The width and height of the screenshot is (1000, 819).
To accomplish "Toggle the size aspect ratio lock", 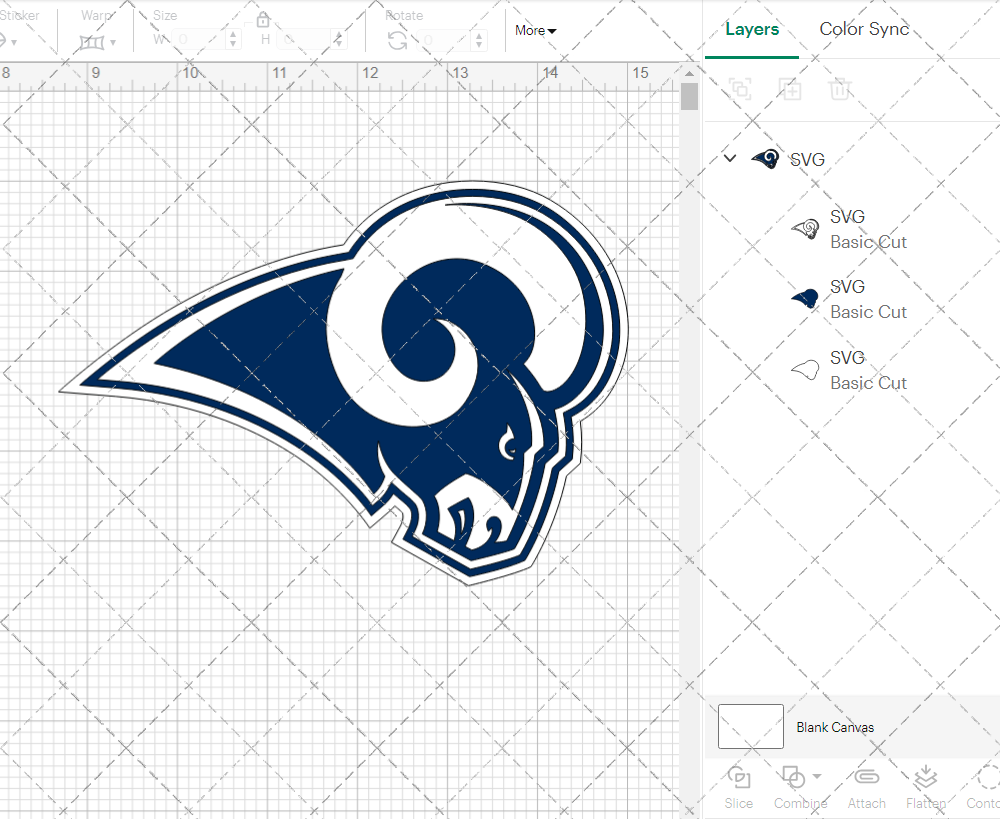I will pyautogui.click(x=263, y=21).
